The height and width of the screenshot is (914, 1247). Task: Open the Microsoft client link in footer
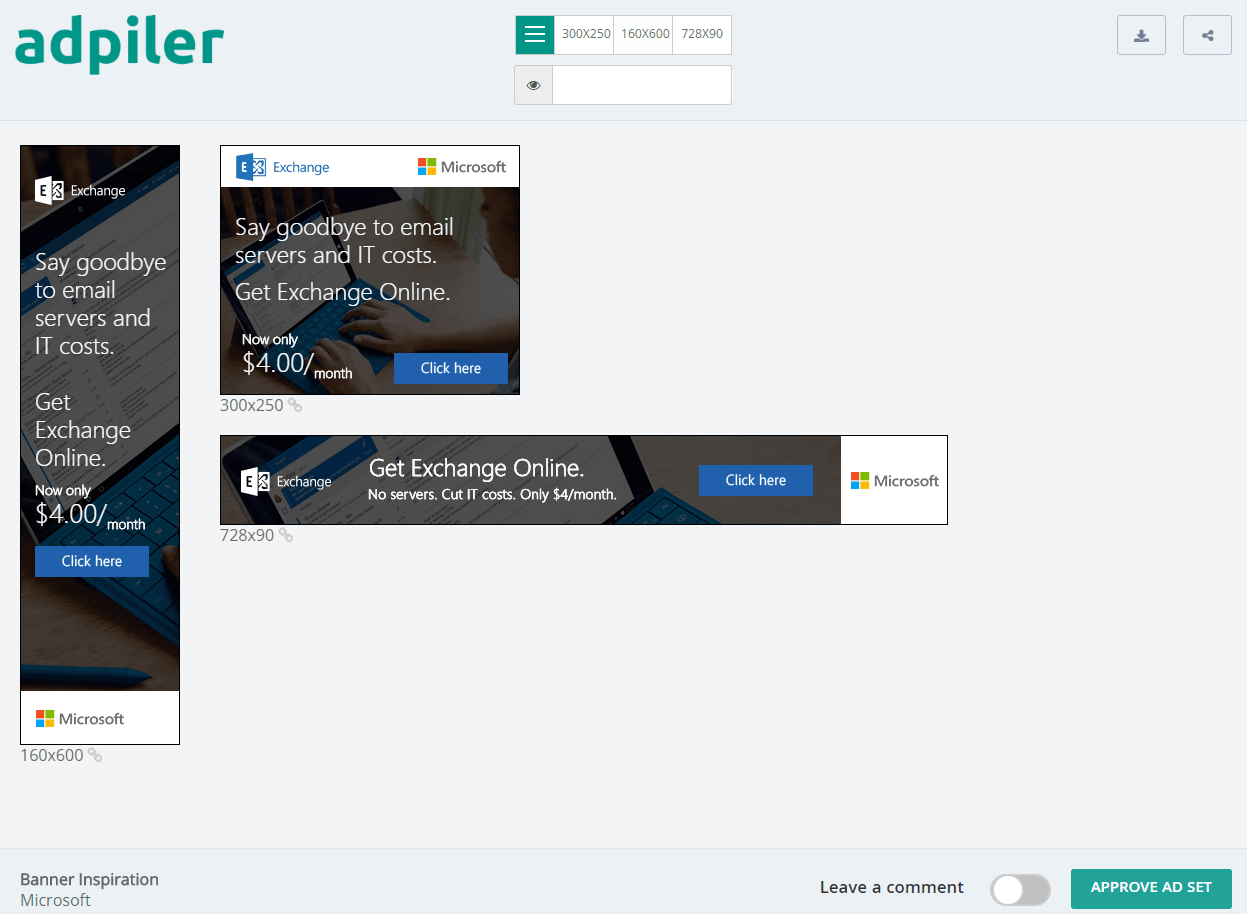coord(55,900)
